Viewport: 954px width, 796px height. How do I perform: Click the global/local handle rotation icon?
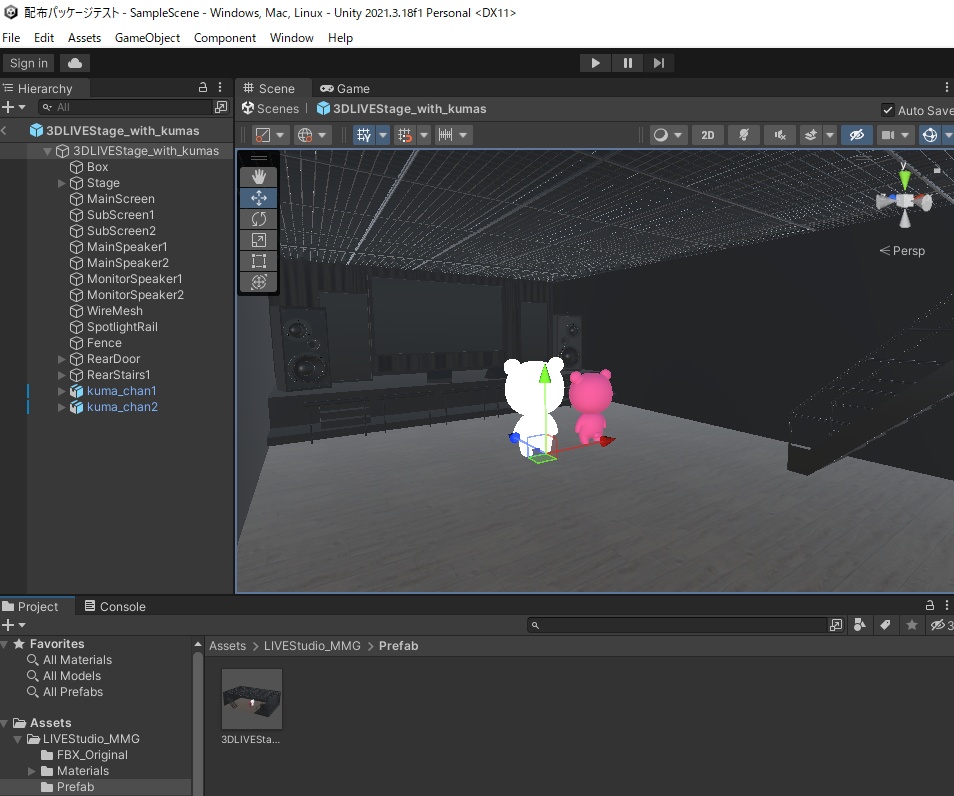point(305,135)
